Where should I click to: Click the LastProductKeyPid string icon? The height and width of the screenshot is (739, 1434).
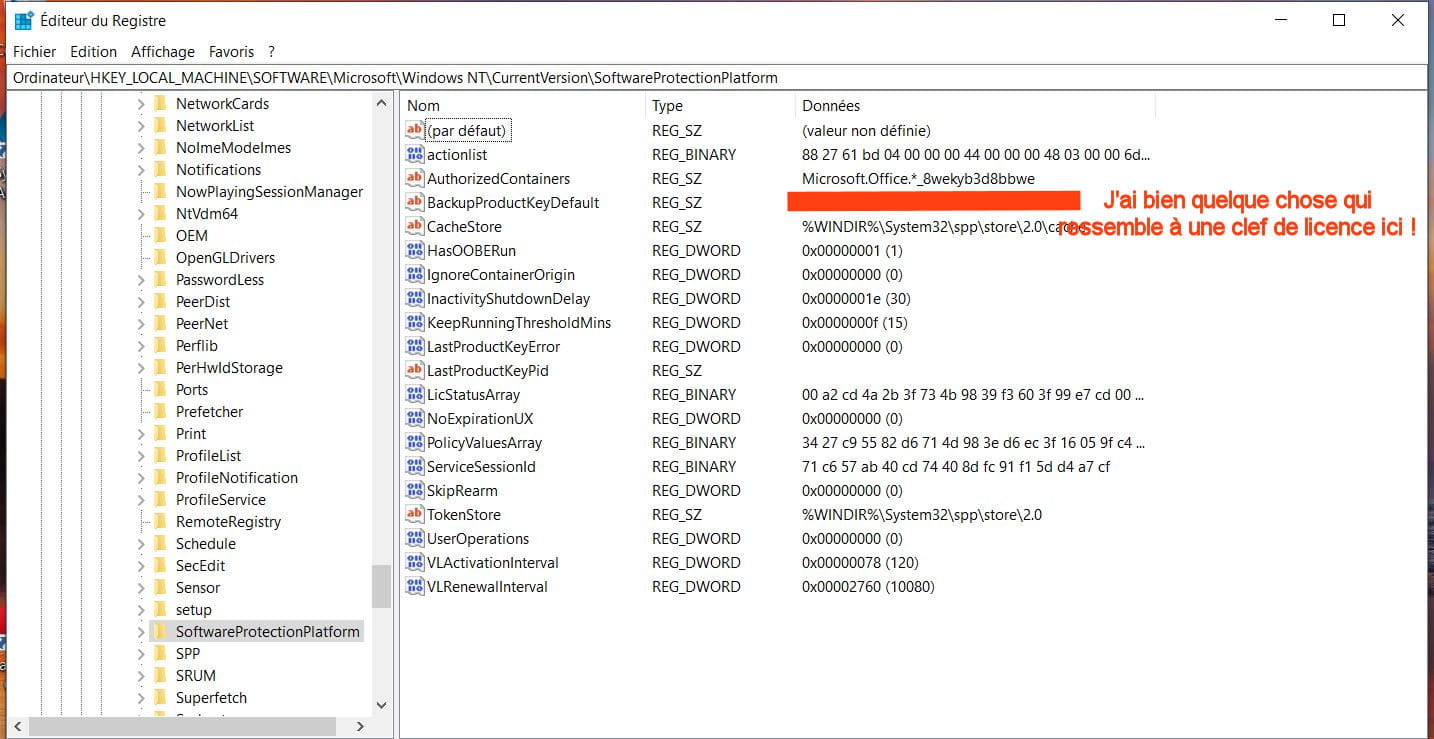pos(415,370)
